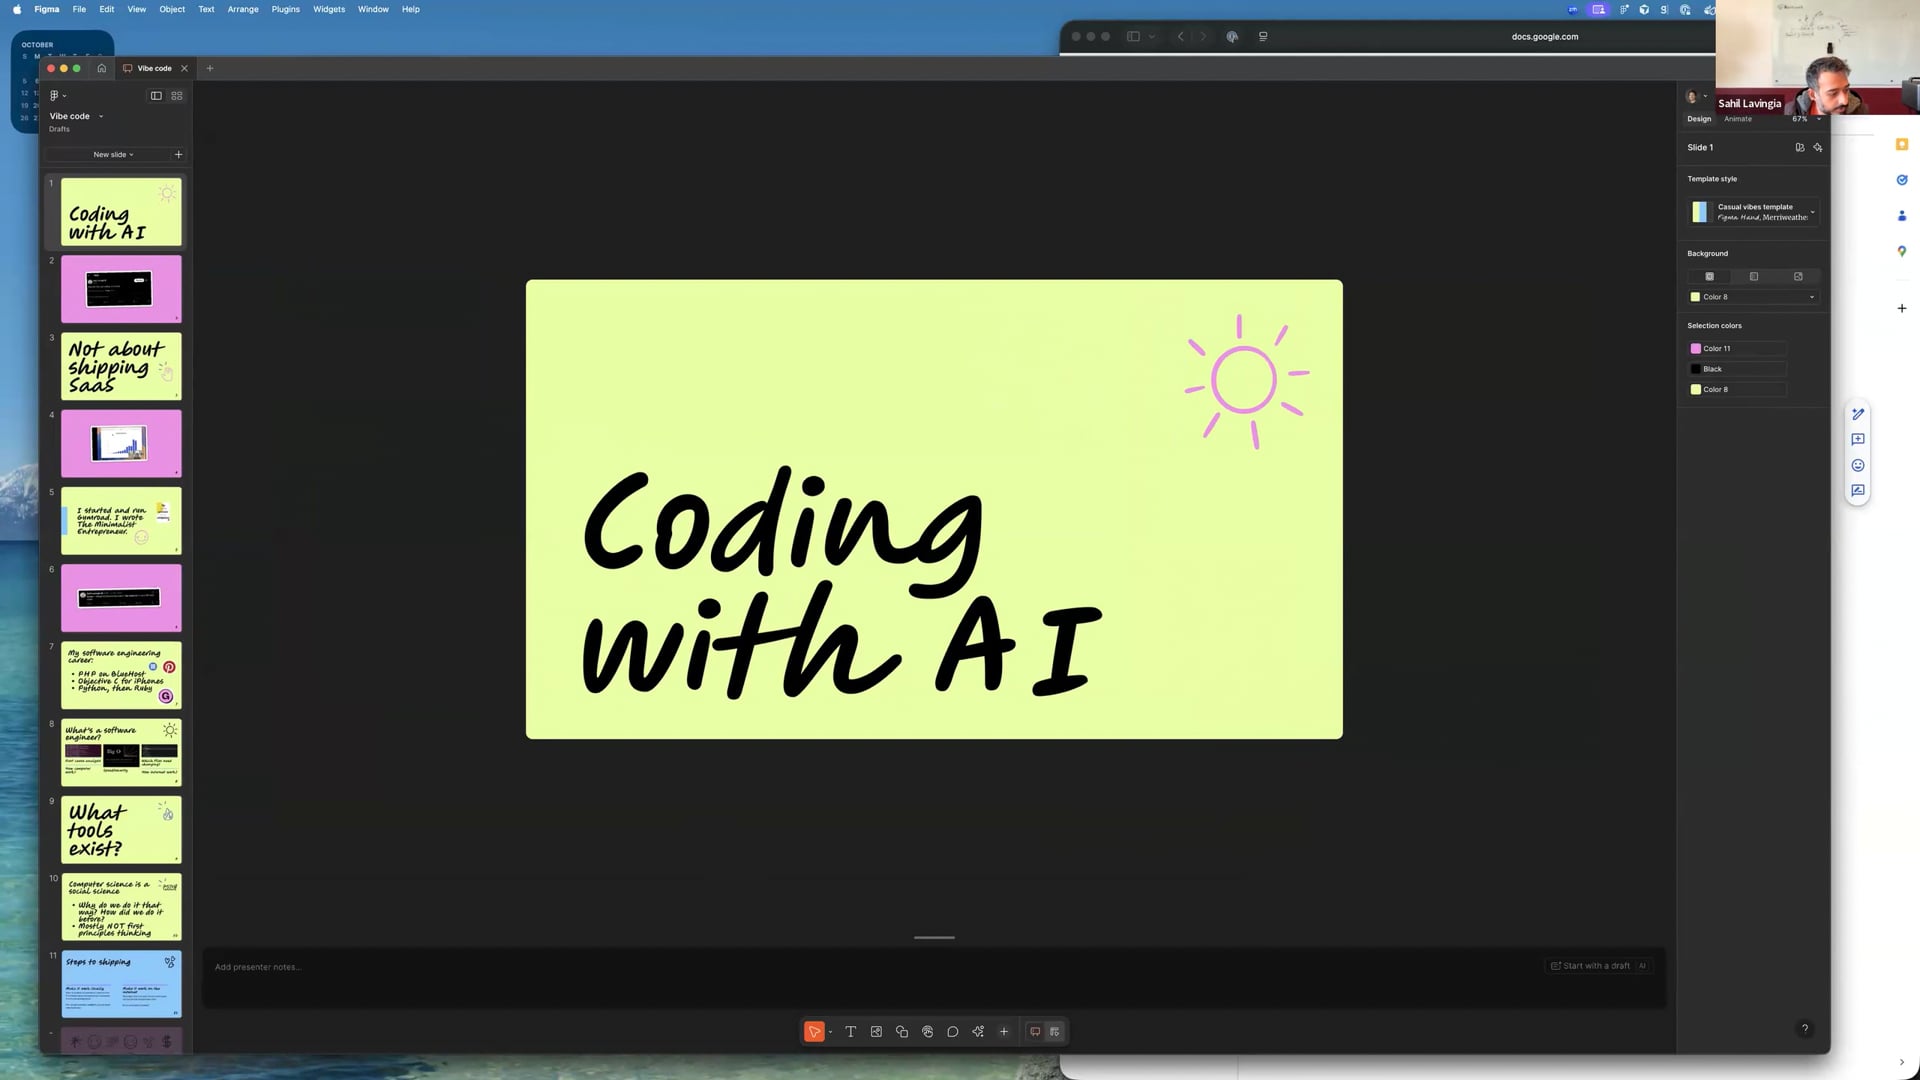The image size is (1920, 1080).
Task: Click Start with a draft for presenter notes
Action: point(1594,966)
